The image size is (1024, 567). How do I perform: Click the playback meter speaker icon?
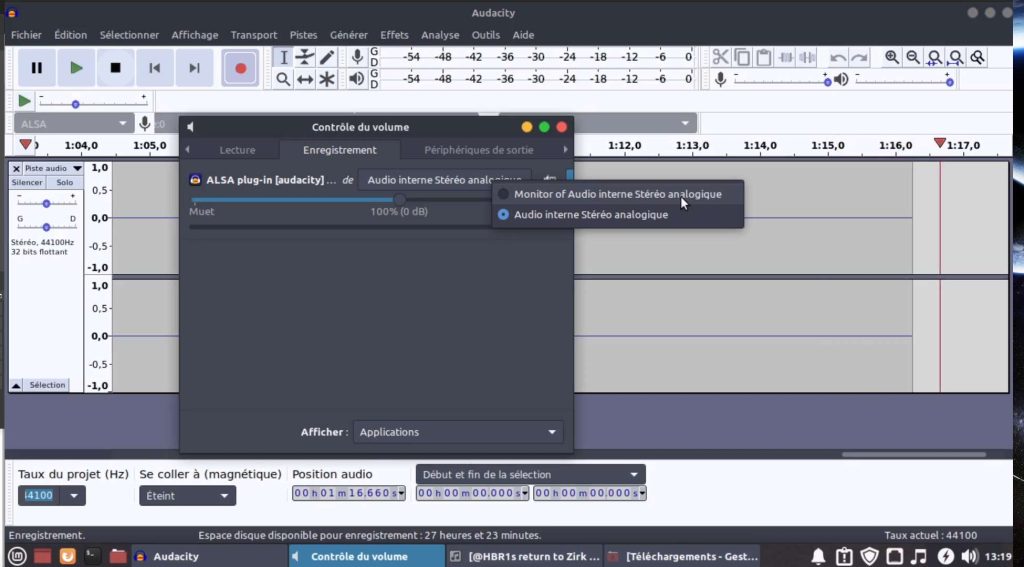[x=357, y=79]
